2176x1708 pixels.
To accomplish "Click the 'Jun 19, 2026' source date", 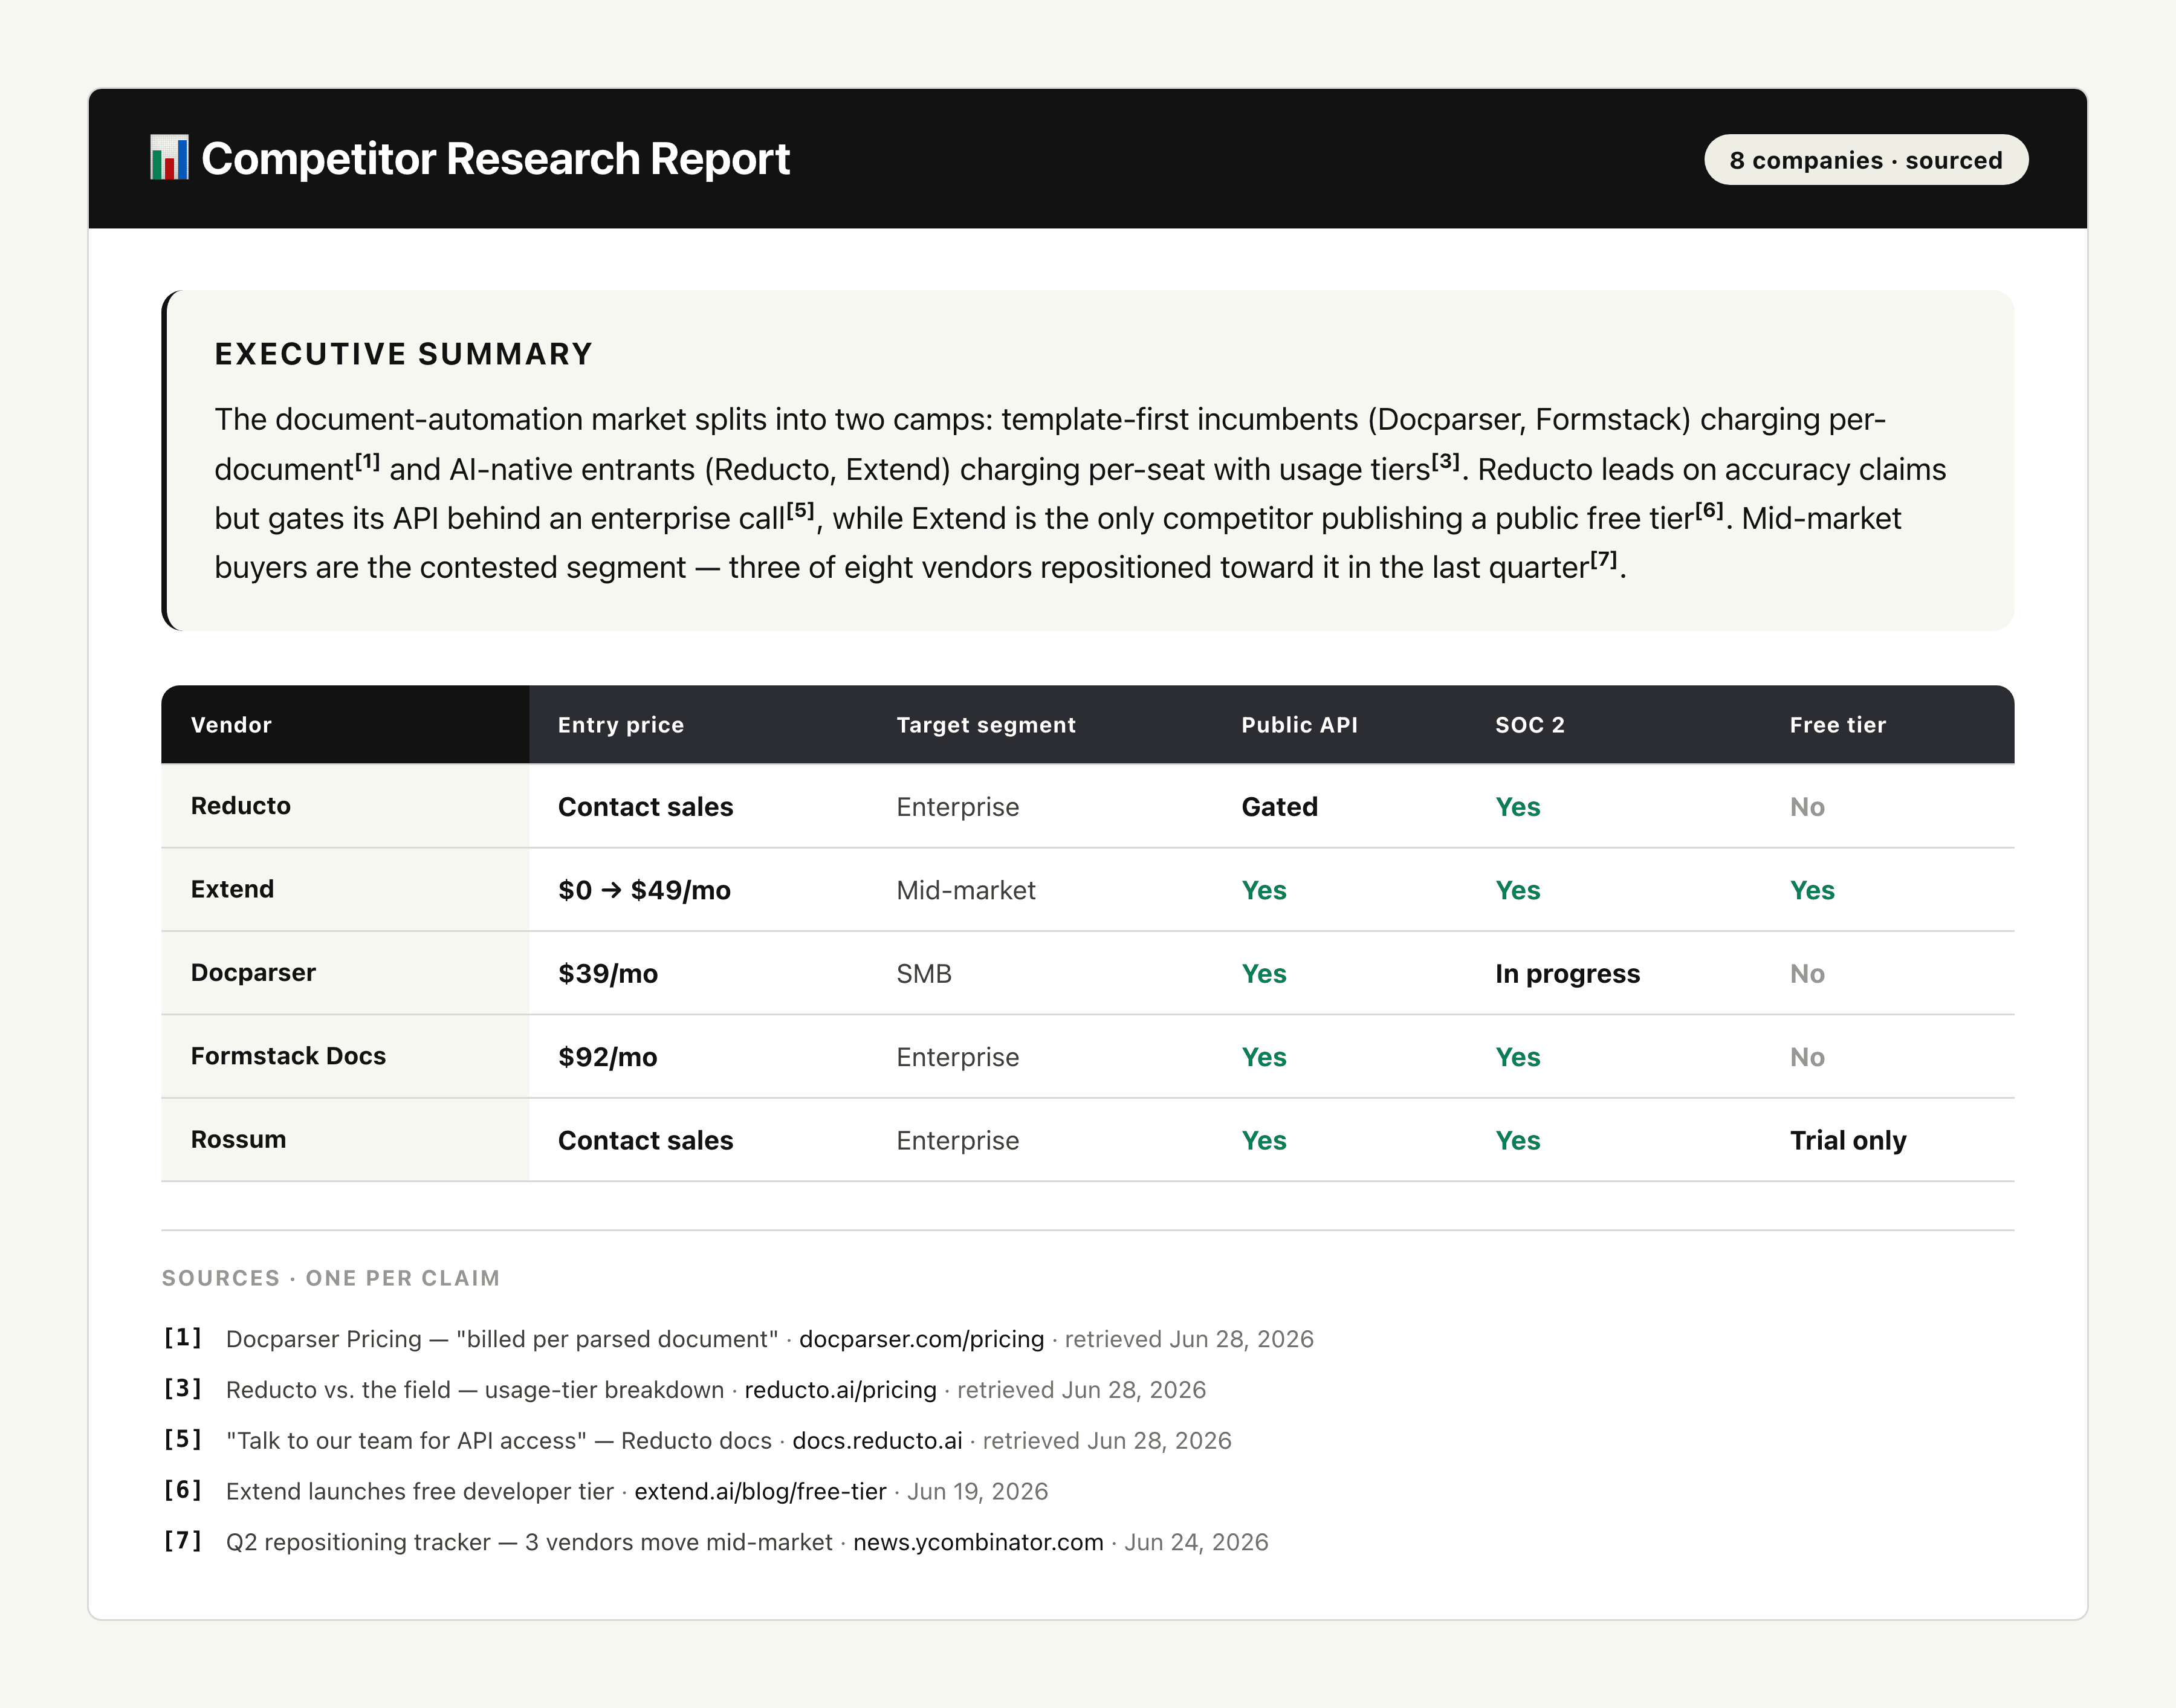I will pos(977,1492).
